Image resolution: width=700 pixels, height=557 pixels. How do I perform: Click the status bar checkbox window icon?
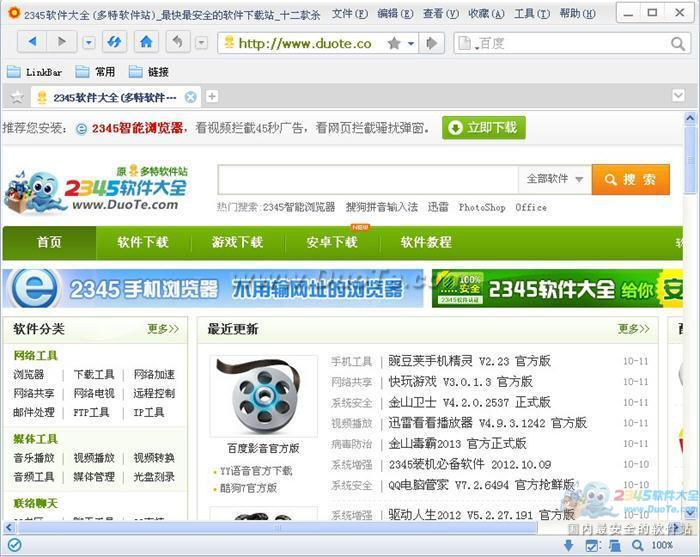[592, 545]
